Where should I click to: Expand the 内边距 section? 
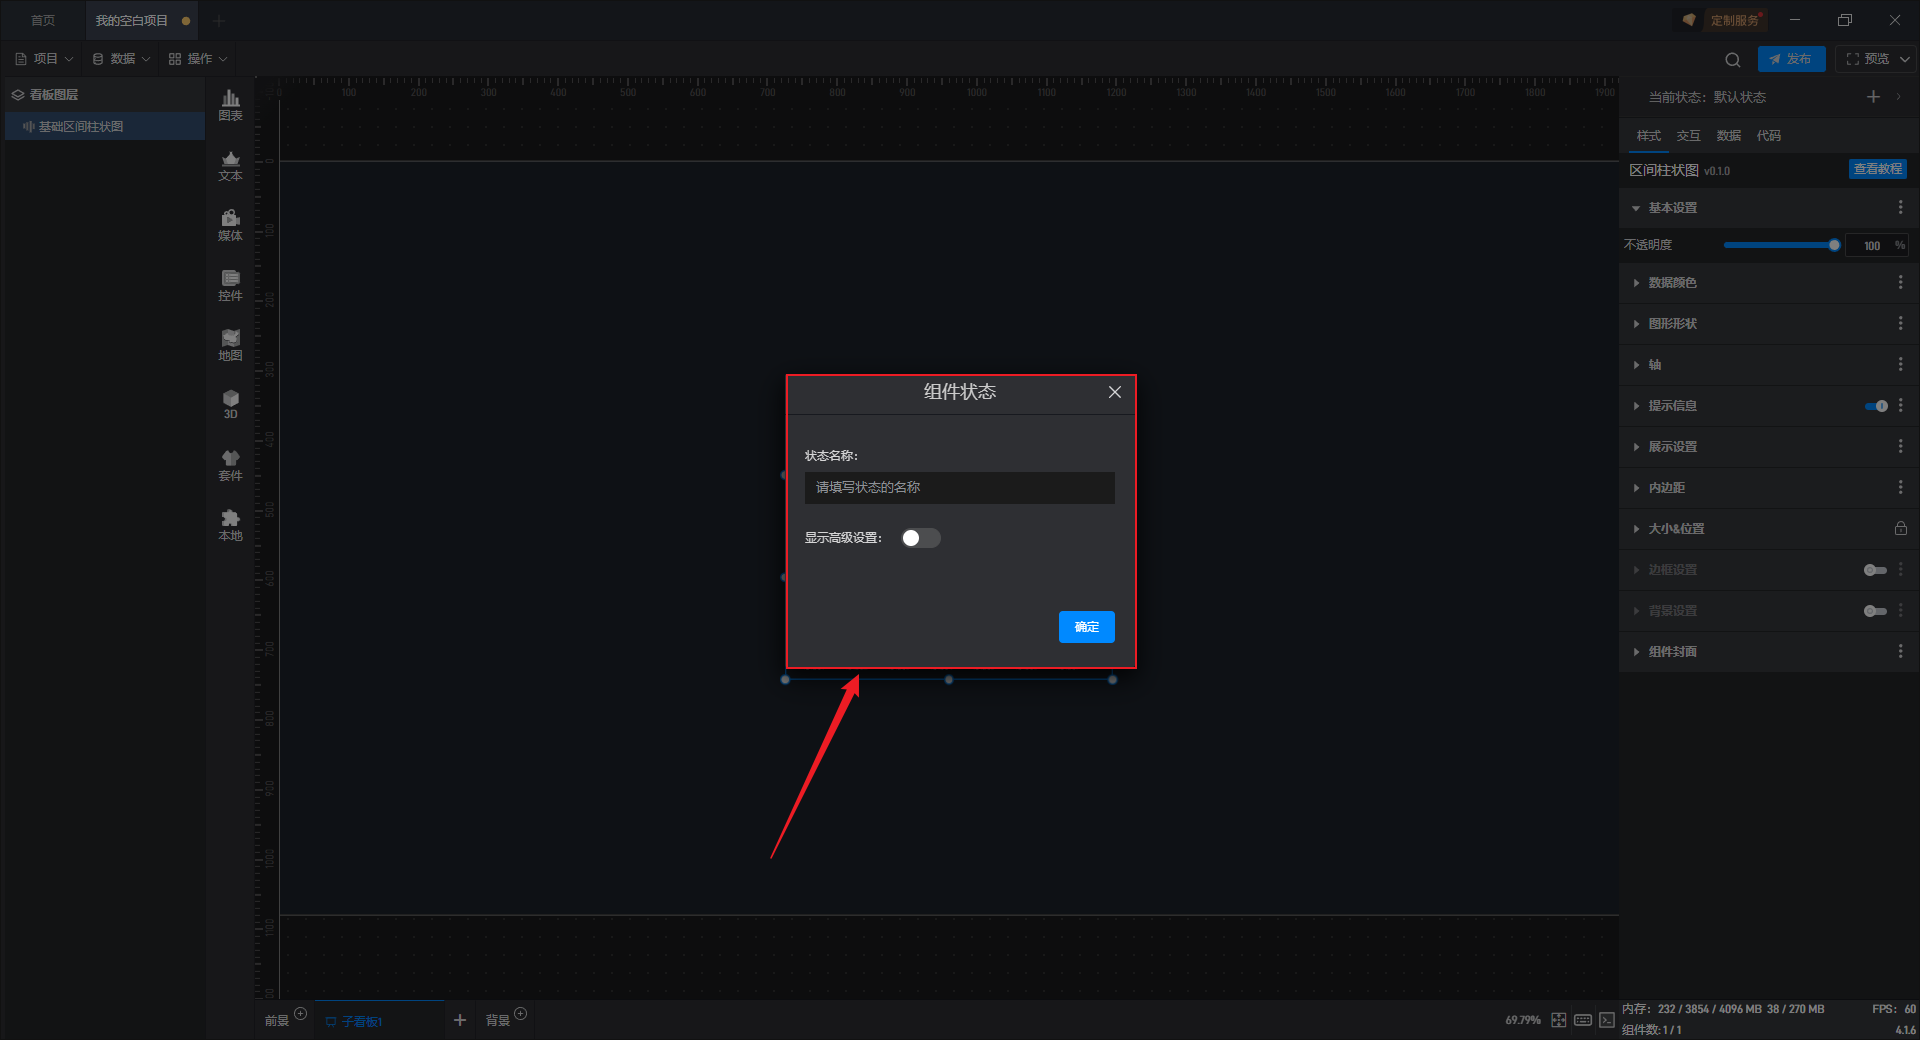pos(1636,488)
